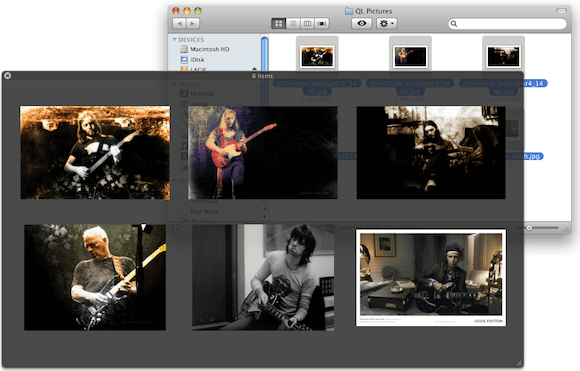This screenshot has height=371, width=580.
Task: Select iDisk in the sidebar
Action: [x=197, y=60]
